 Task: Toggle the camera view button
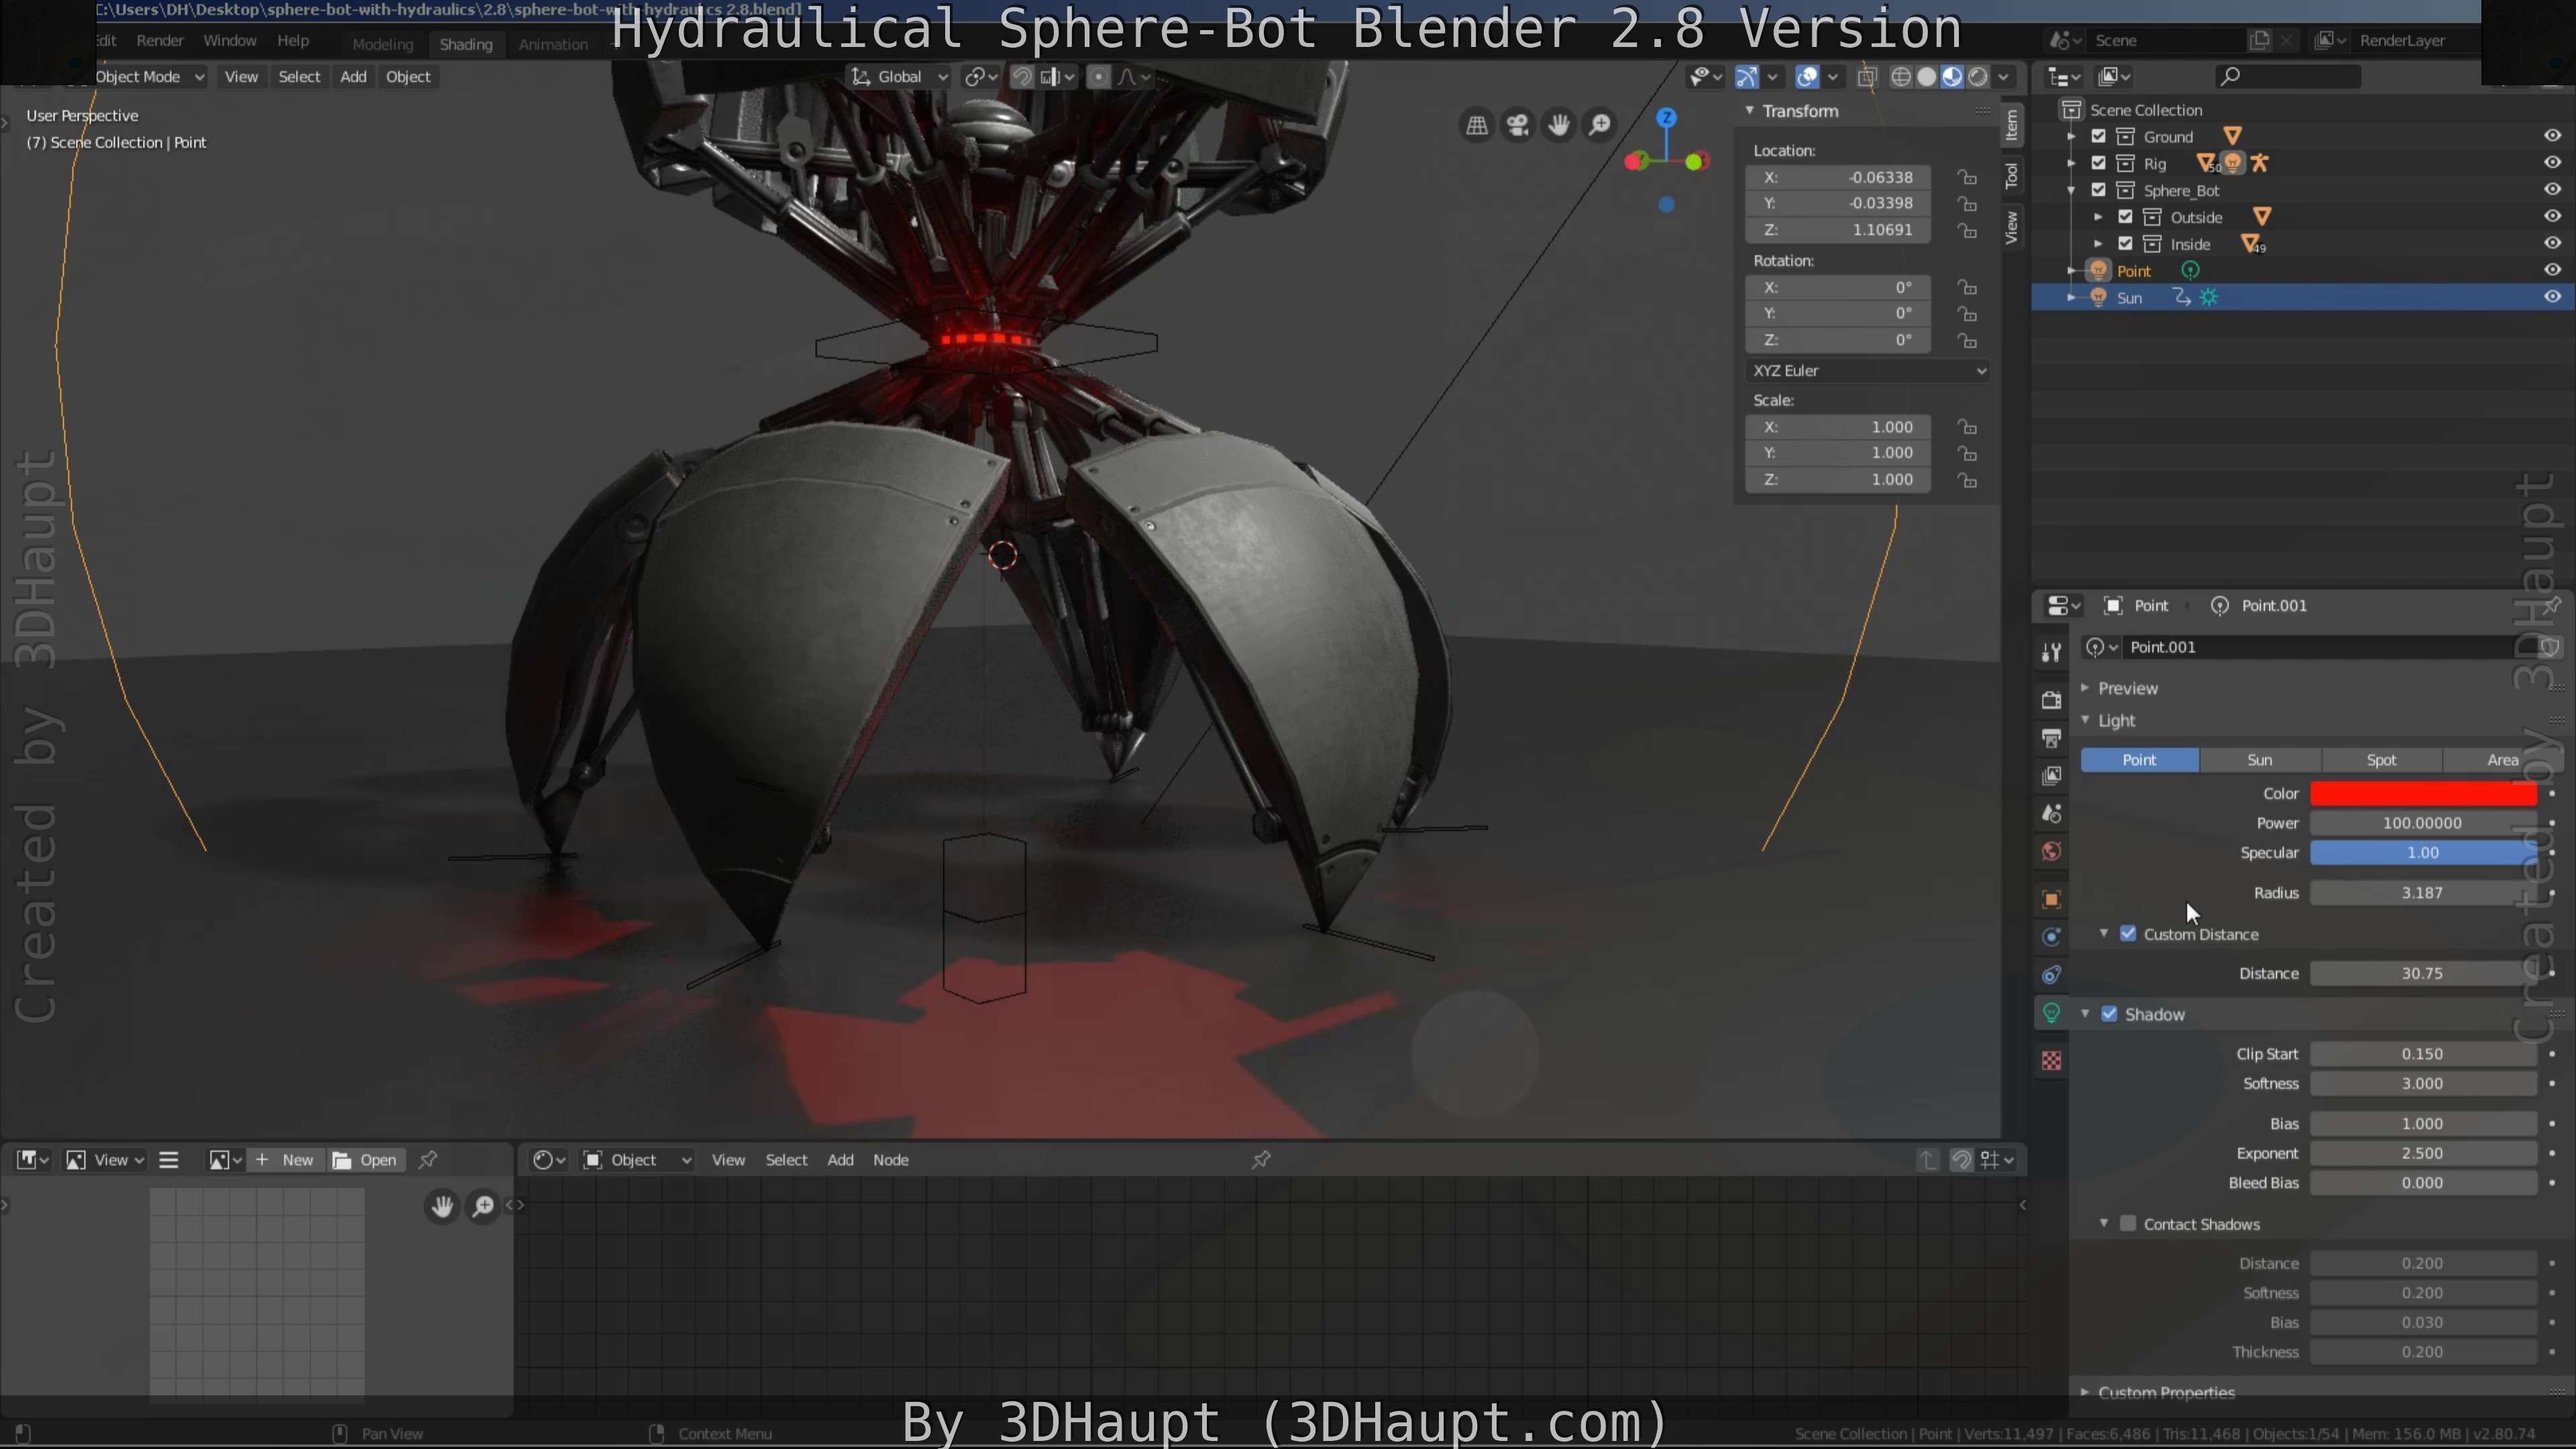(1518, 125)
